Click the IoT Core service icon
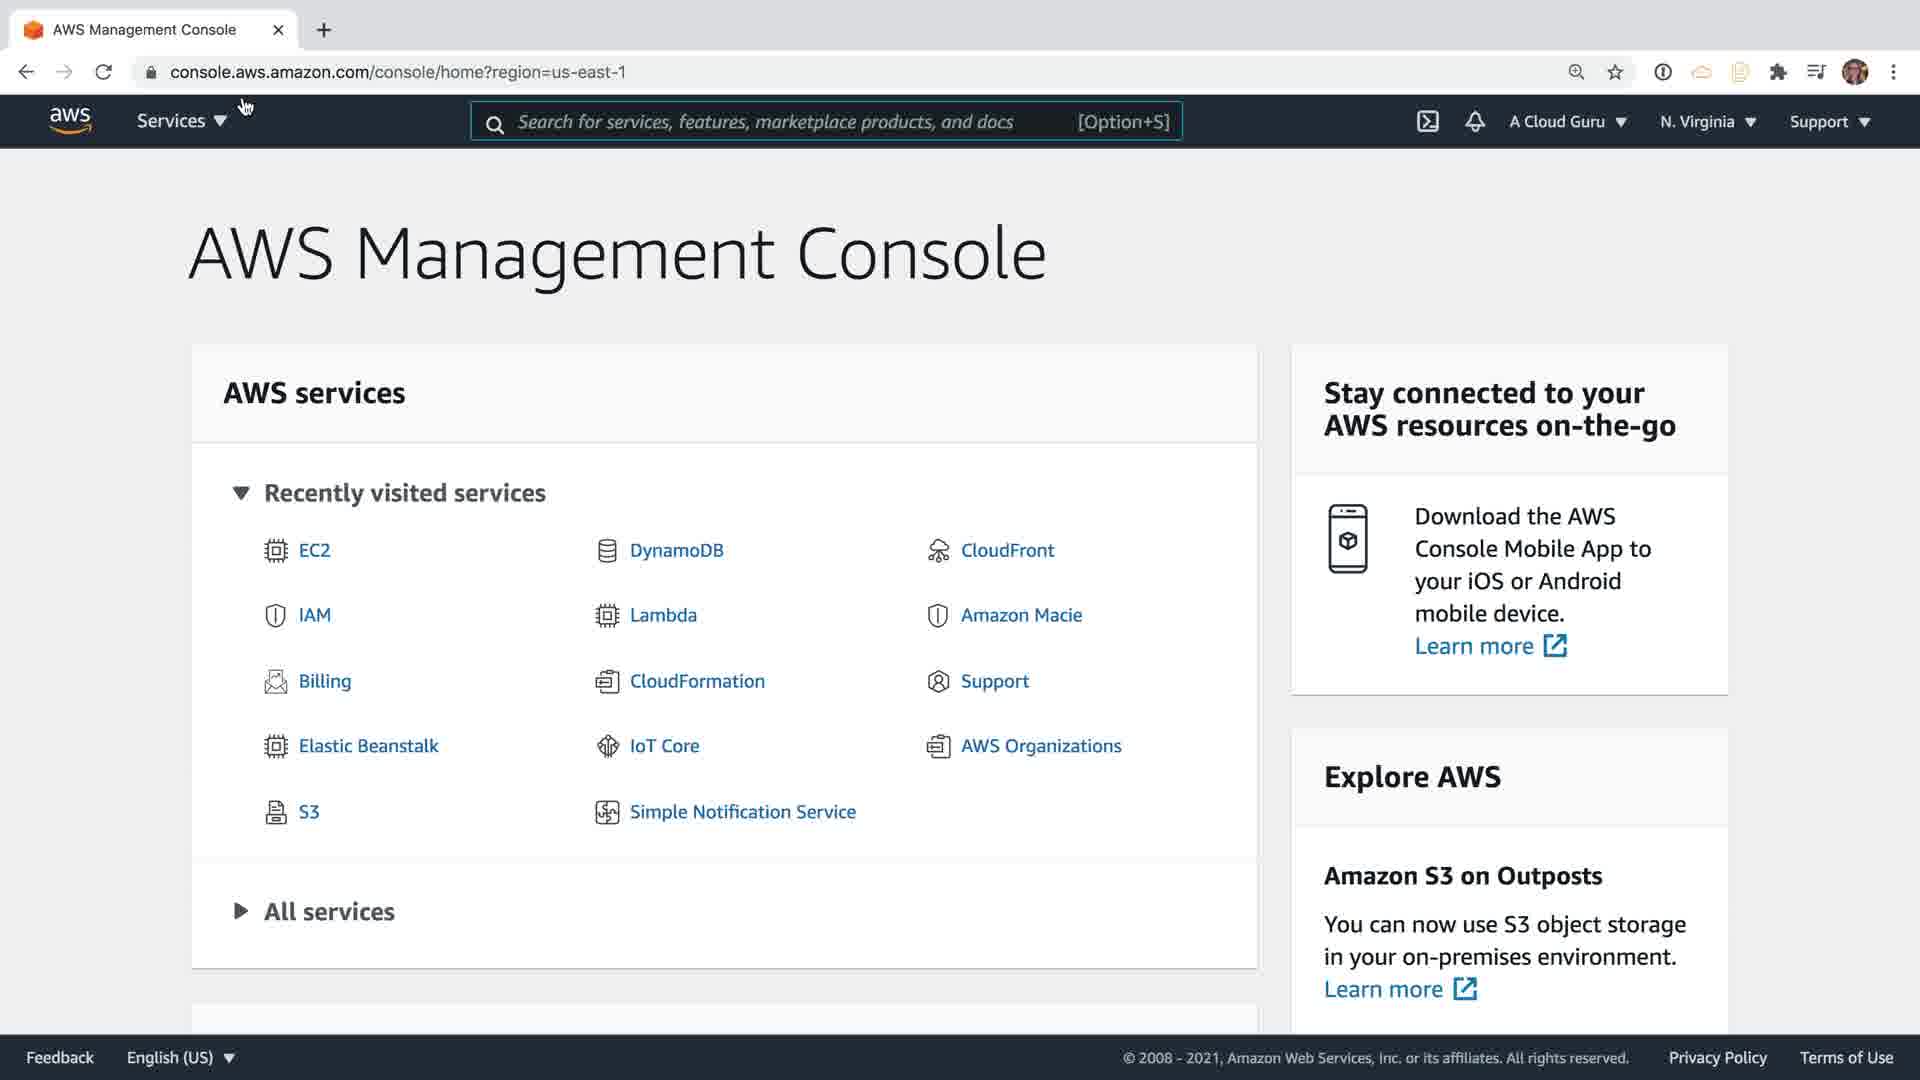The width and height of the screenshot is (1920, 1080). click(607, 746)
